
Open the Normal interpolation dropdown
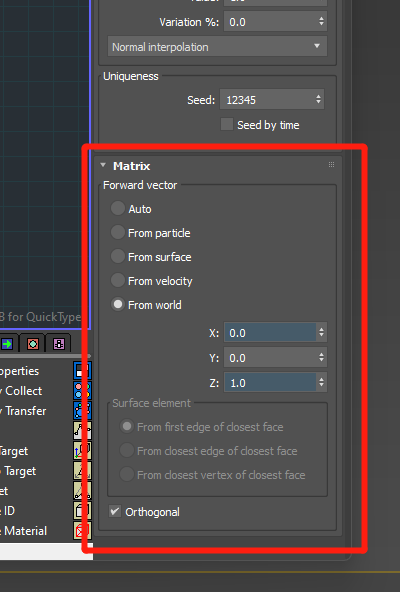tap(217, 47)
